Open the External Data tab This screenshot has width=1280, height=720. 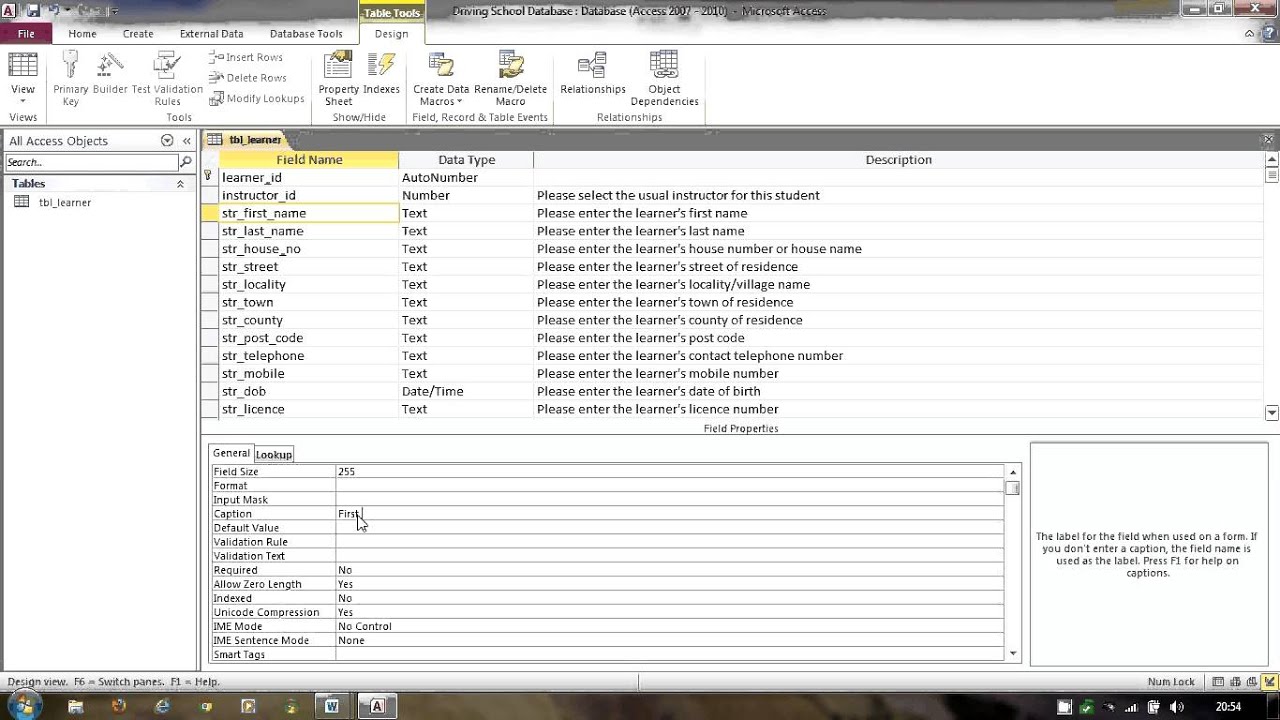point(211,33)
